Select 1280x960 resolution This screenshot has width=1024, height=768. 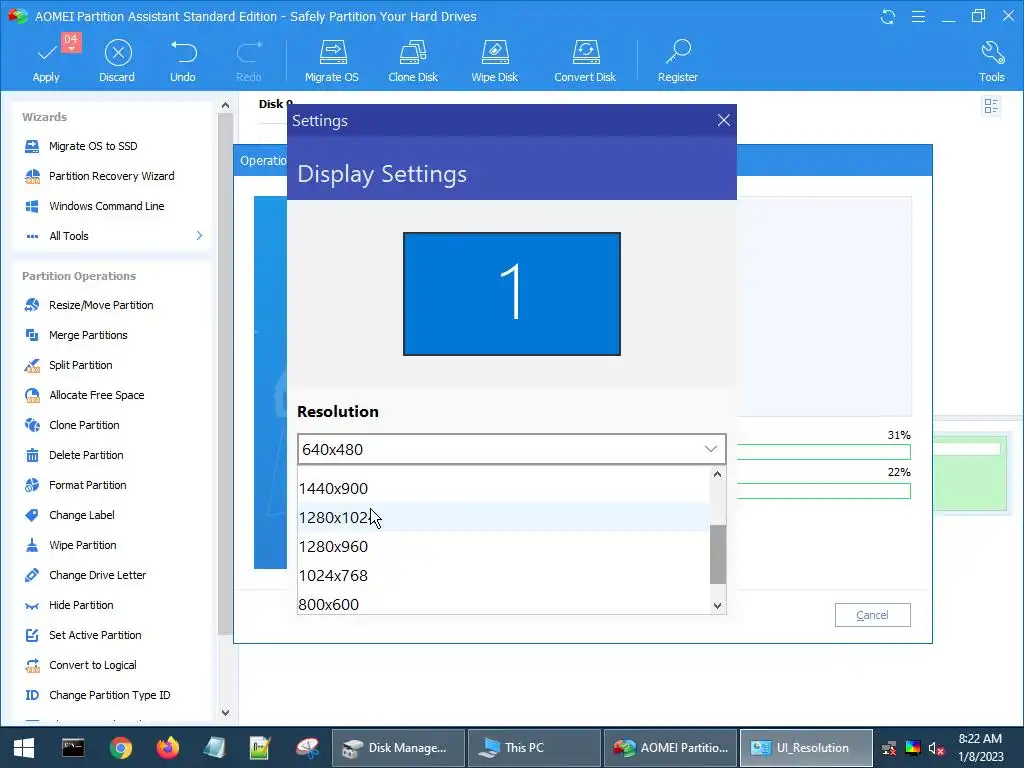coord(503,547)
